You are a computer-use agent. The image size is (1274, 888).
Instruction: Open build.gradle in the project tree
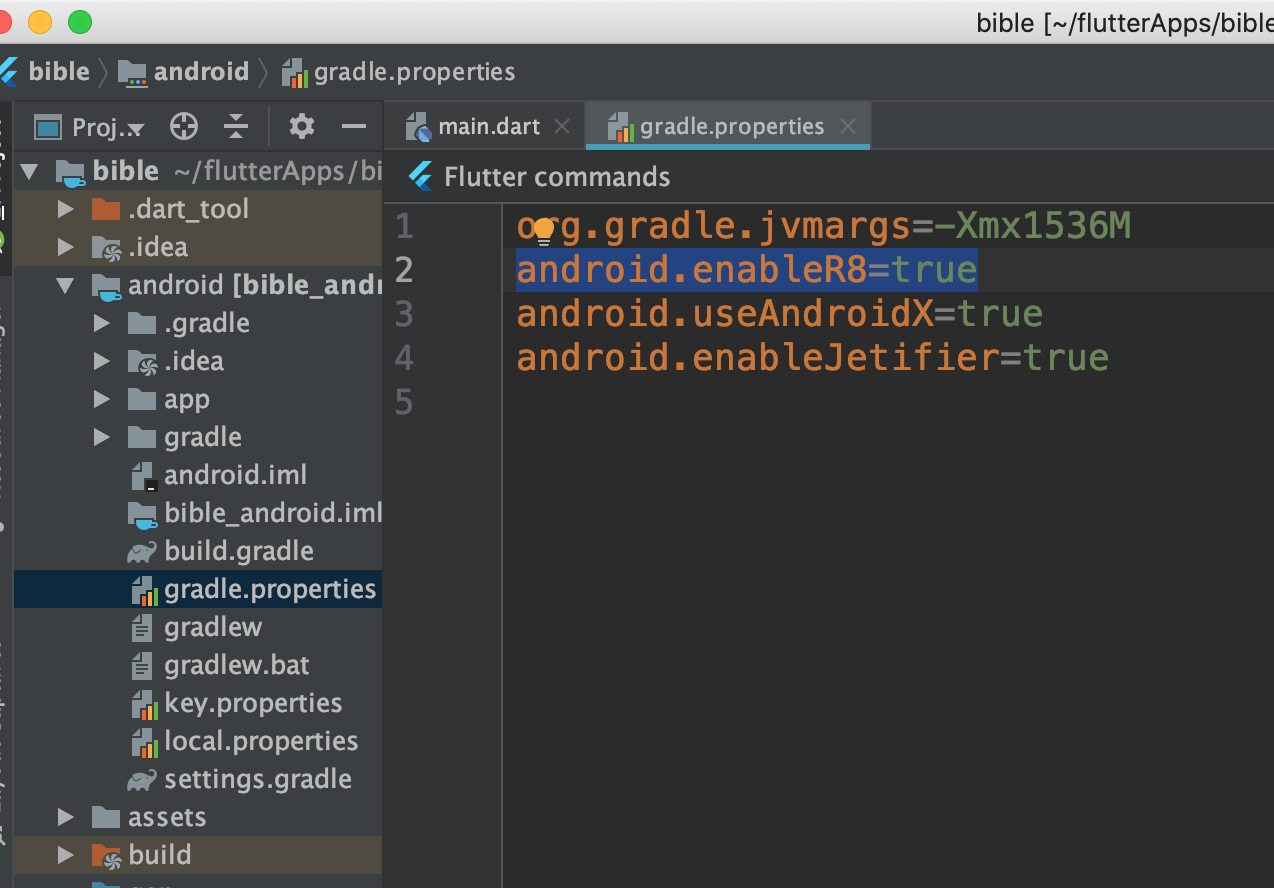238,552
